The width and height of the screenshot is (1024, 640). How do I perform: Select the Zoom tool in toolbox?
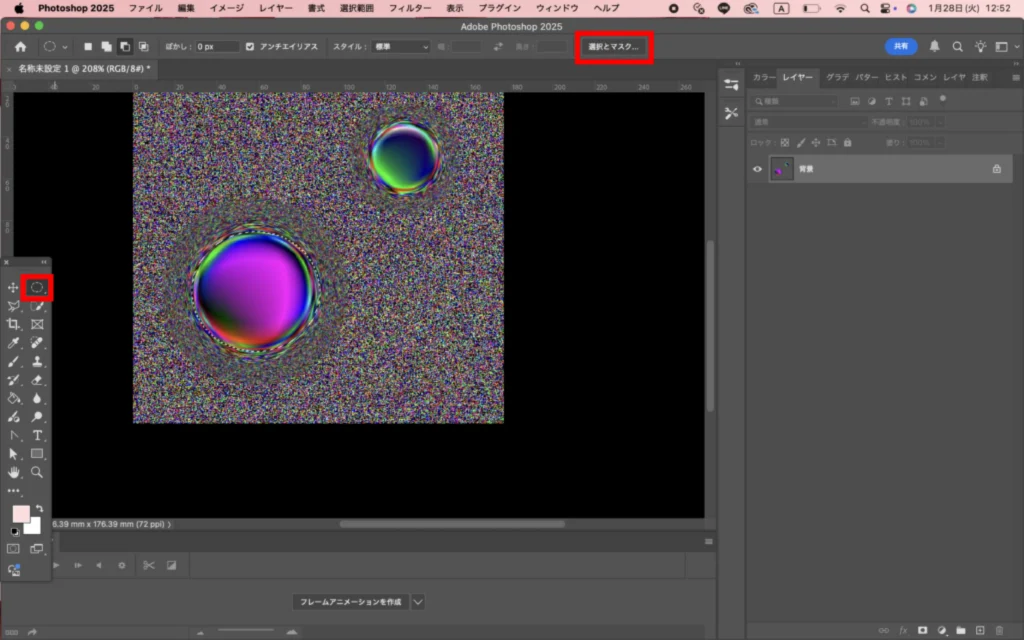pos(37,472)
